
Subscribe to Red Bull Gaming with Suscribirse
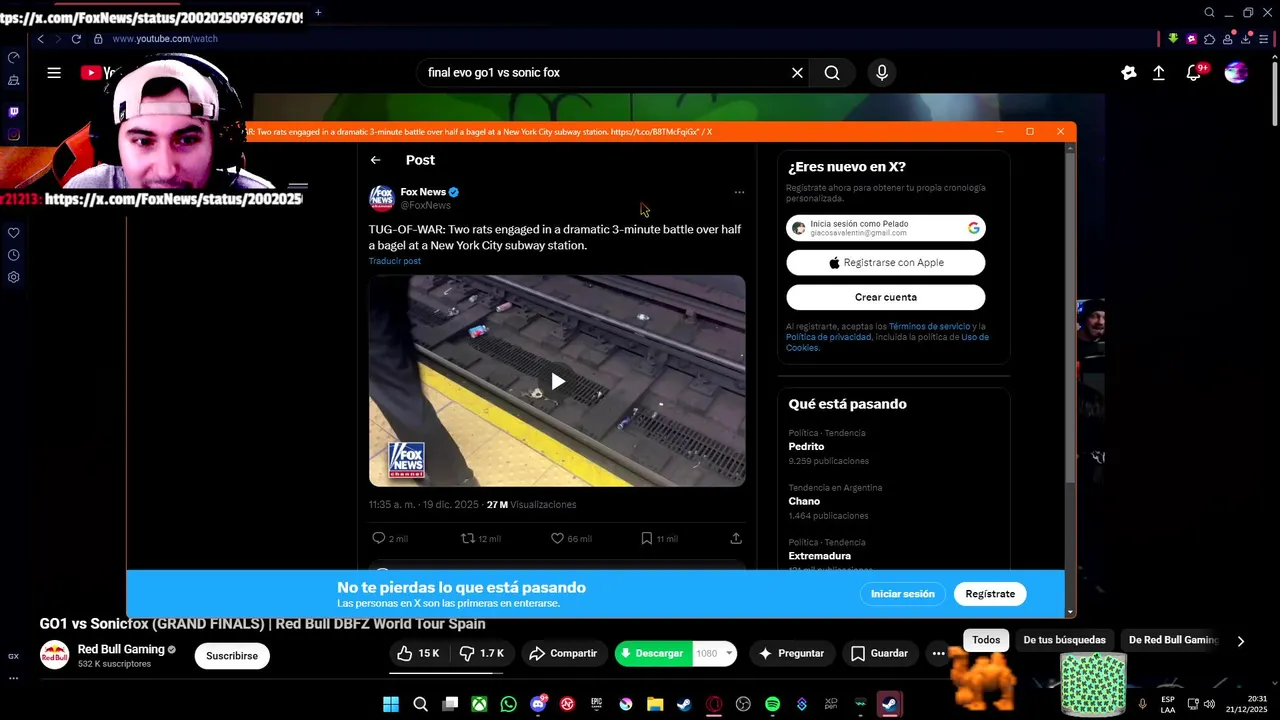(x=232, y=656)
